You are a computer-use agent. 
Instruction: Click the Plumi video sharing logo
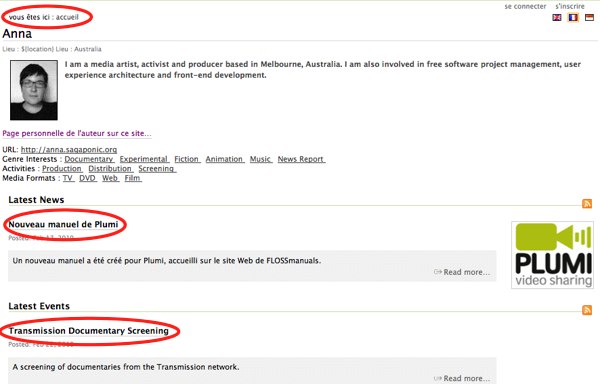(553, 255)
